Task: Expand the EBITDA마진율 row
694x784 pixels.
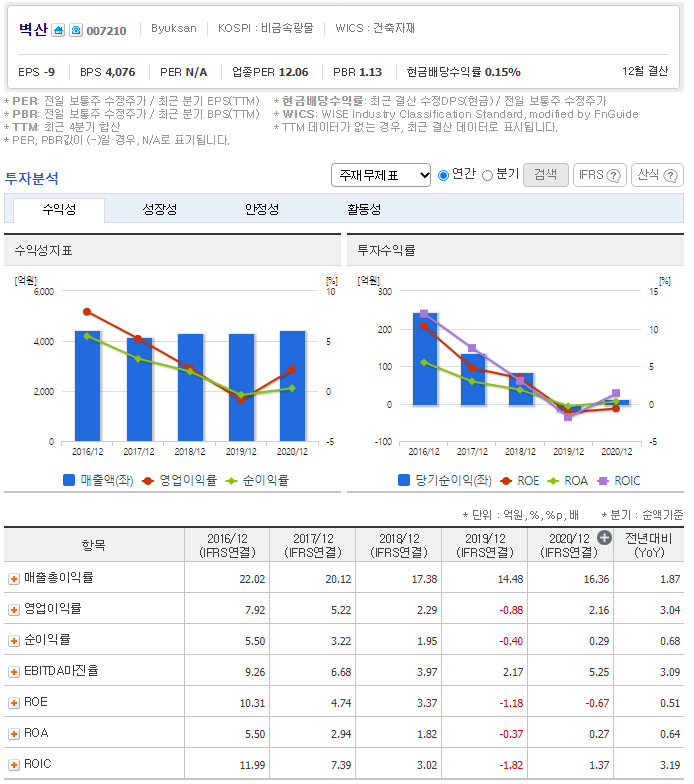Action: pos(14,672)
